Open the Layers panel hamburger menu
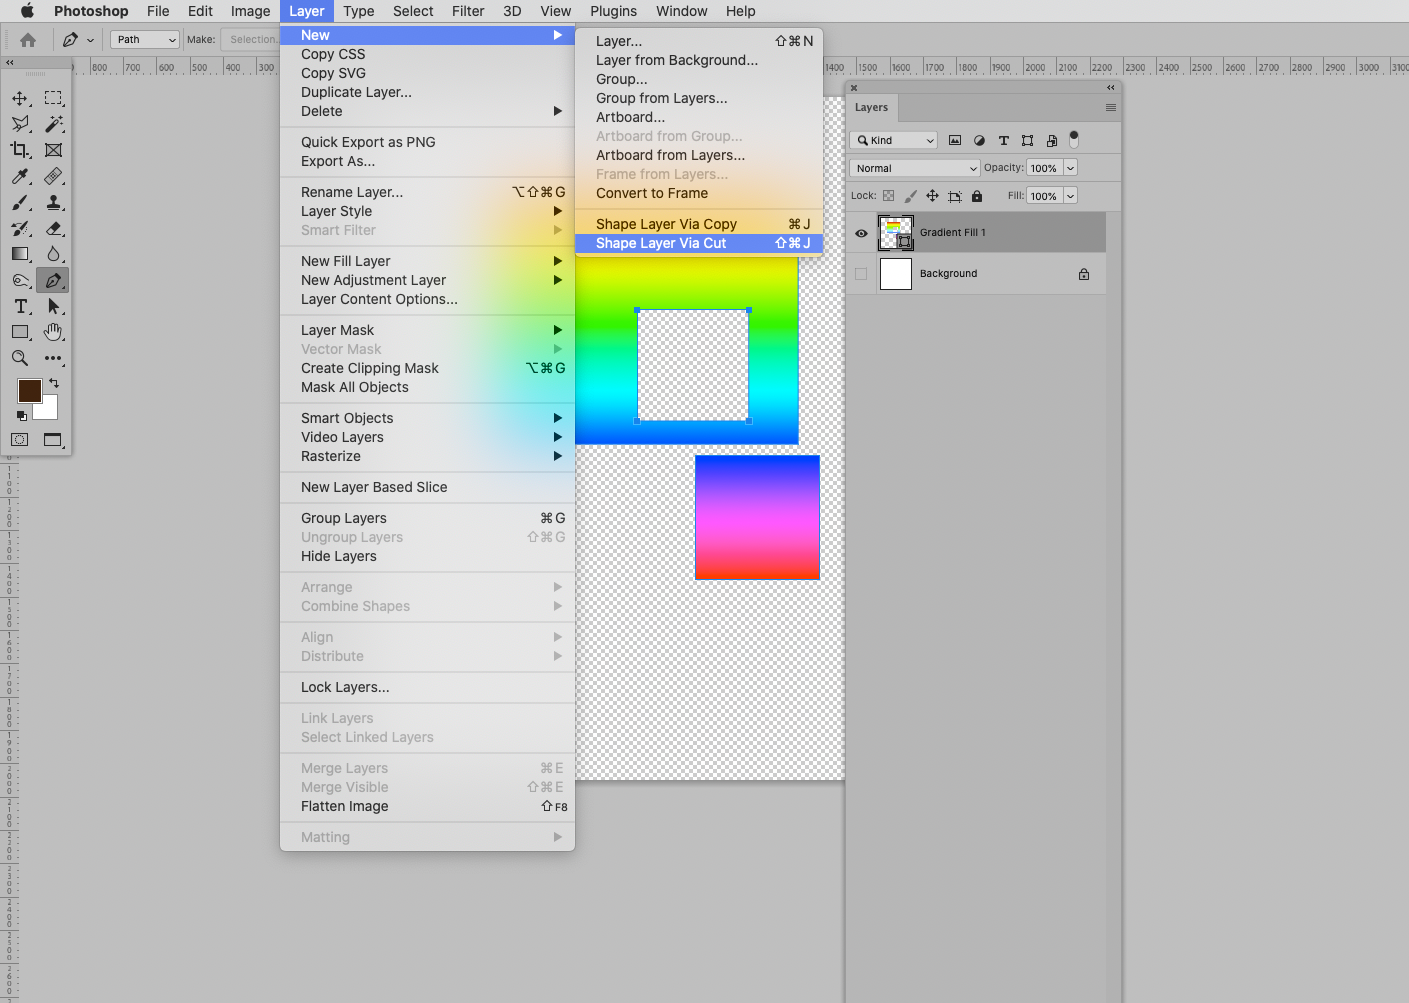Screen dimensions: 1409x1003 coord(1110,107)
